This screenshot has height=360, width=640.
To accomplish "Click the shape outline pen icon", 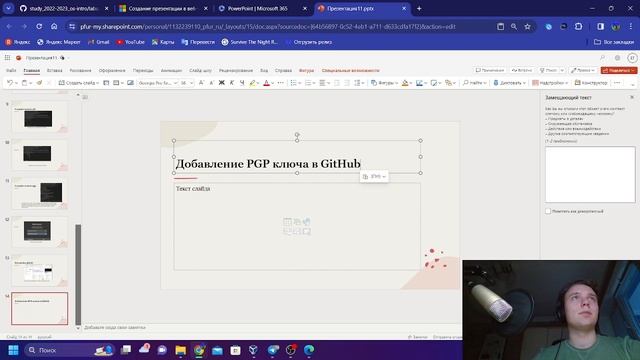I will tap(419, 83).
